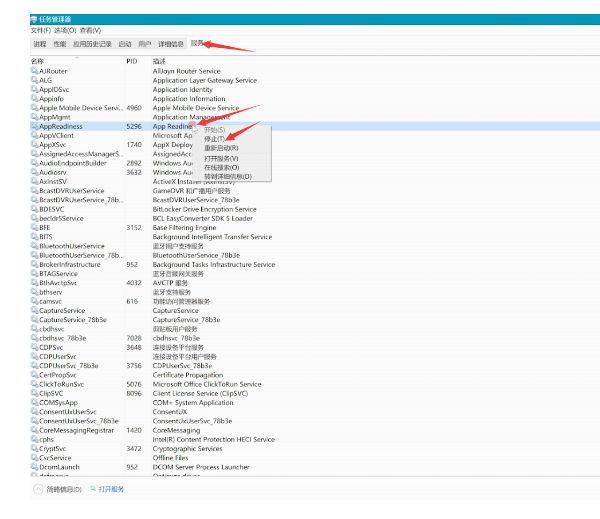Click the ClipSVC service icon
The image size is (600, 519).
pyautogui.click(x=35, y=394)
